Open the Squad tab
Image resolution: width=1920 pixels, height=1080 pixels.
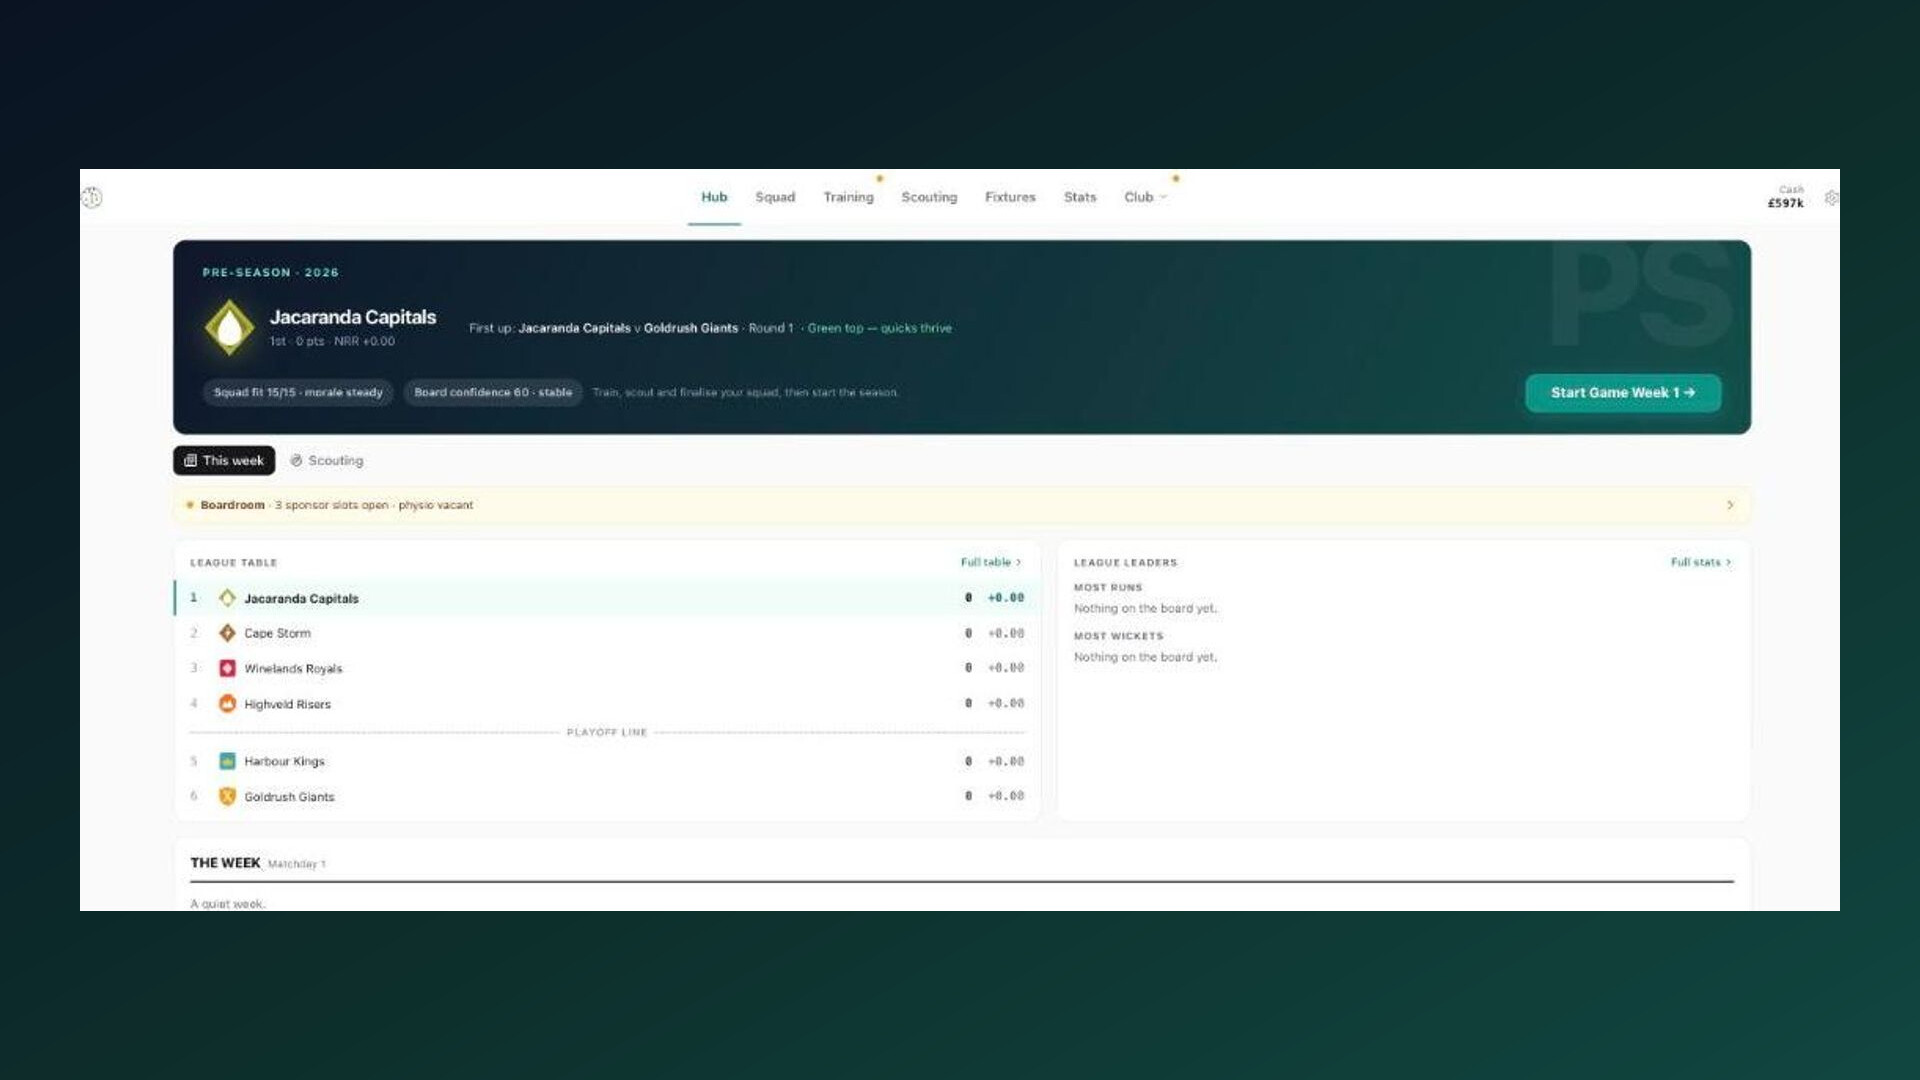click(x=775, y=197)
